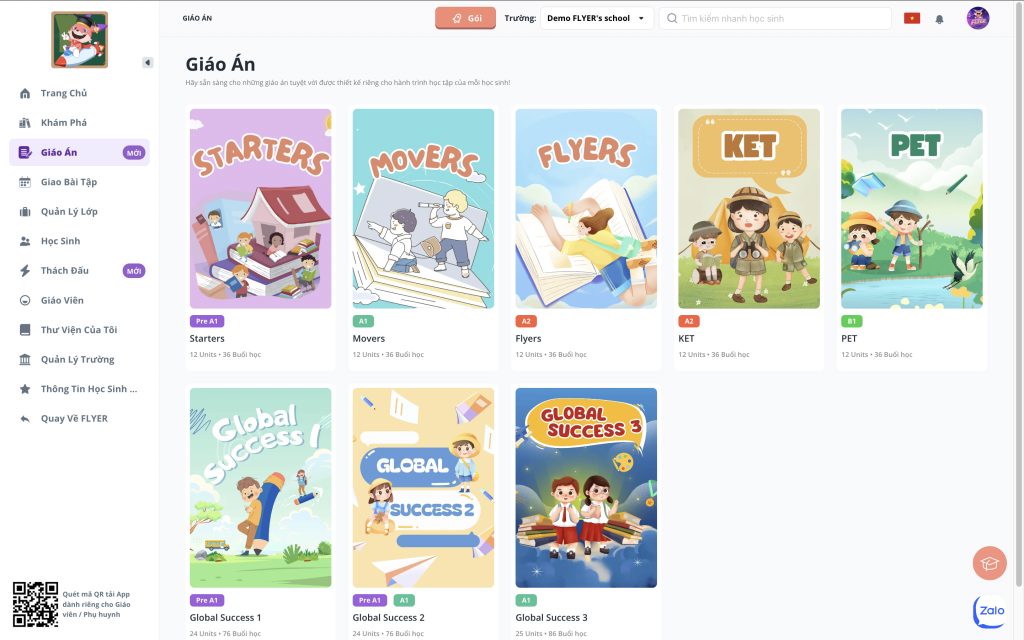1024x640 pixels.
Task: Open Thư Viện Của Tôi
Action: click(80, 330)
